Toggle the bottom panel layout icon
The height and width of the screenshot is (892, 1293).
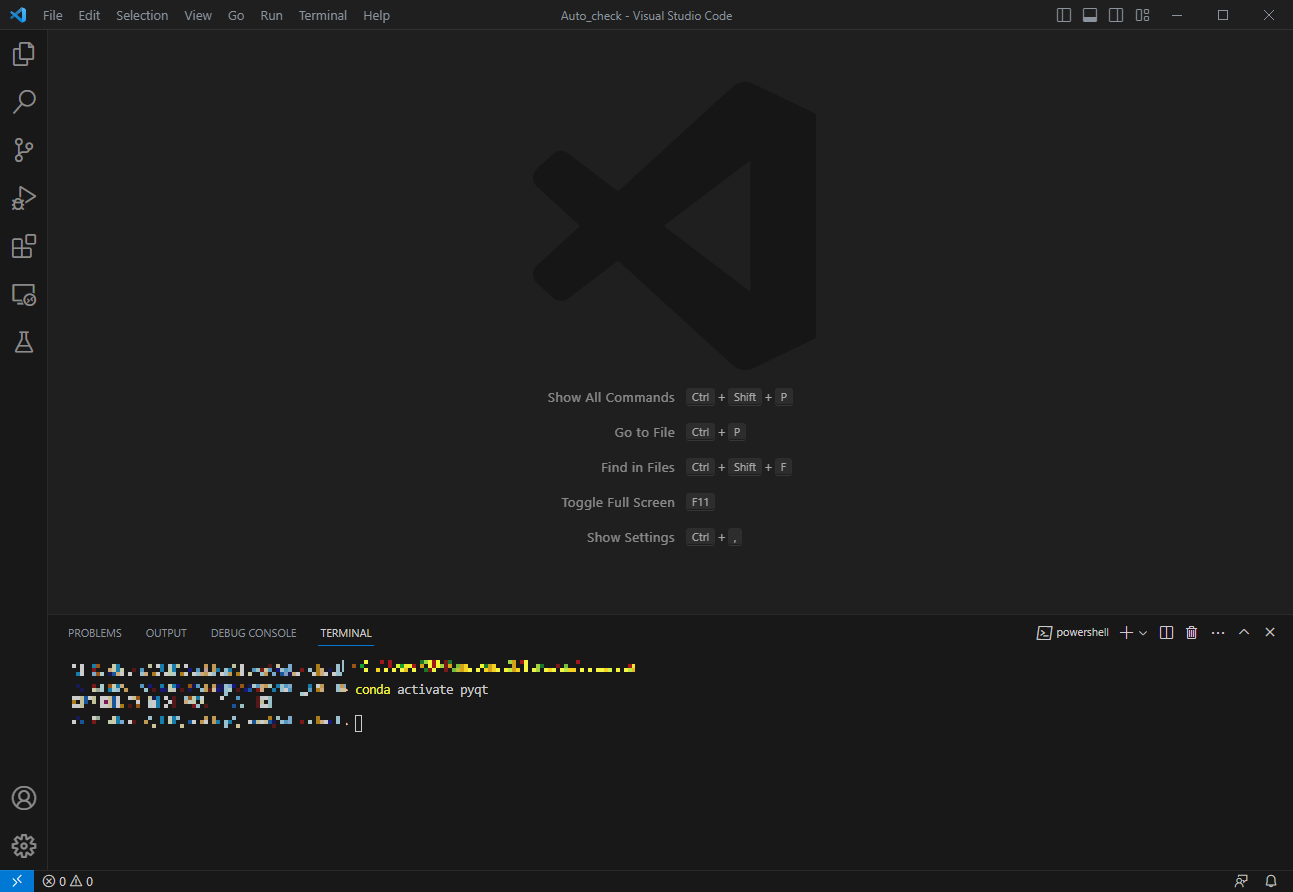(1090, 15)
